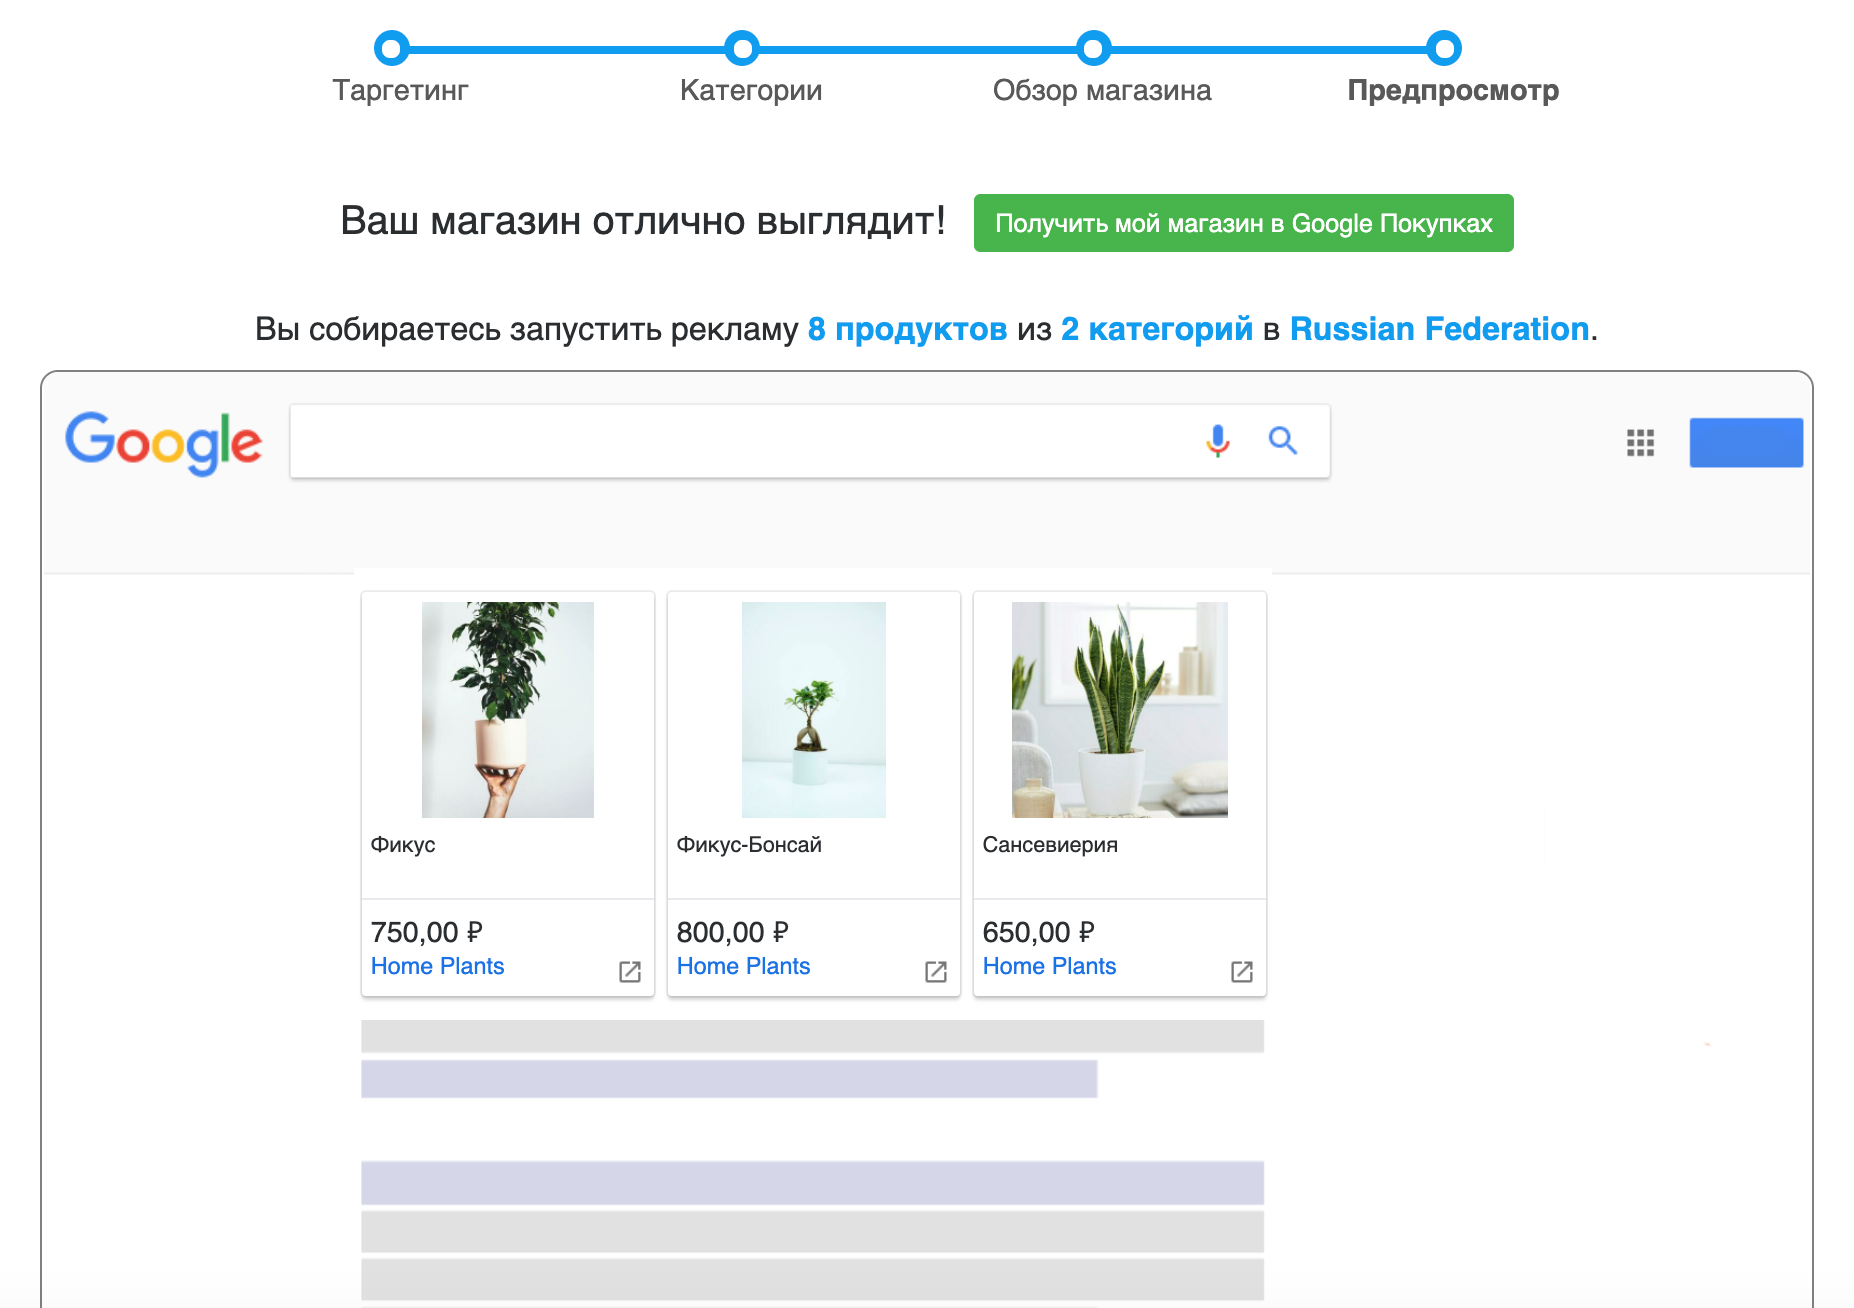The image size is (1854, 1308).
Task: Click the blue sign-in button placeholder
Action: [1746, 442]
